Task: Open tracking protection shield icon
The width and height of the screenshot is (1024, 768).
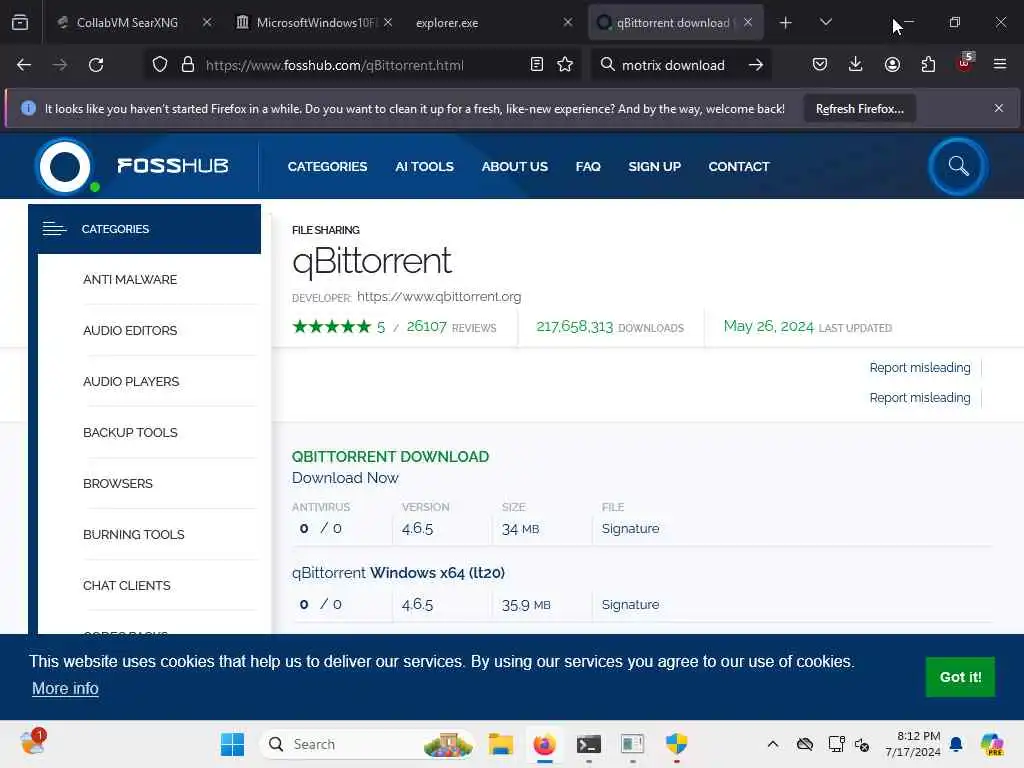Action: click(160, 65)
